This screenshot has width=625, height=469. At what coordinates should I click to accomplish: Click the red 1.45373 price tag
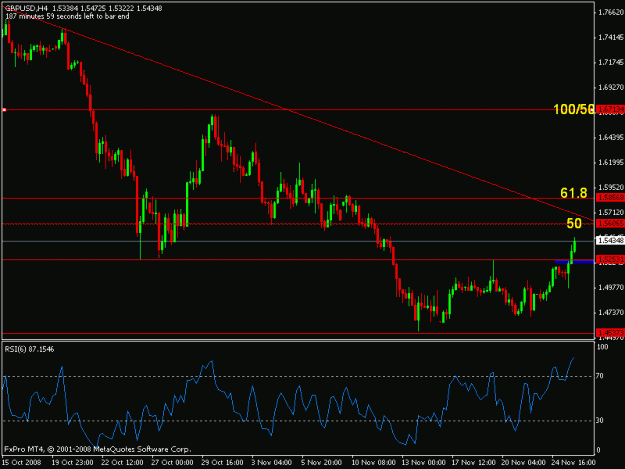pos(610,332)
